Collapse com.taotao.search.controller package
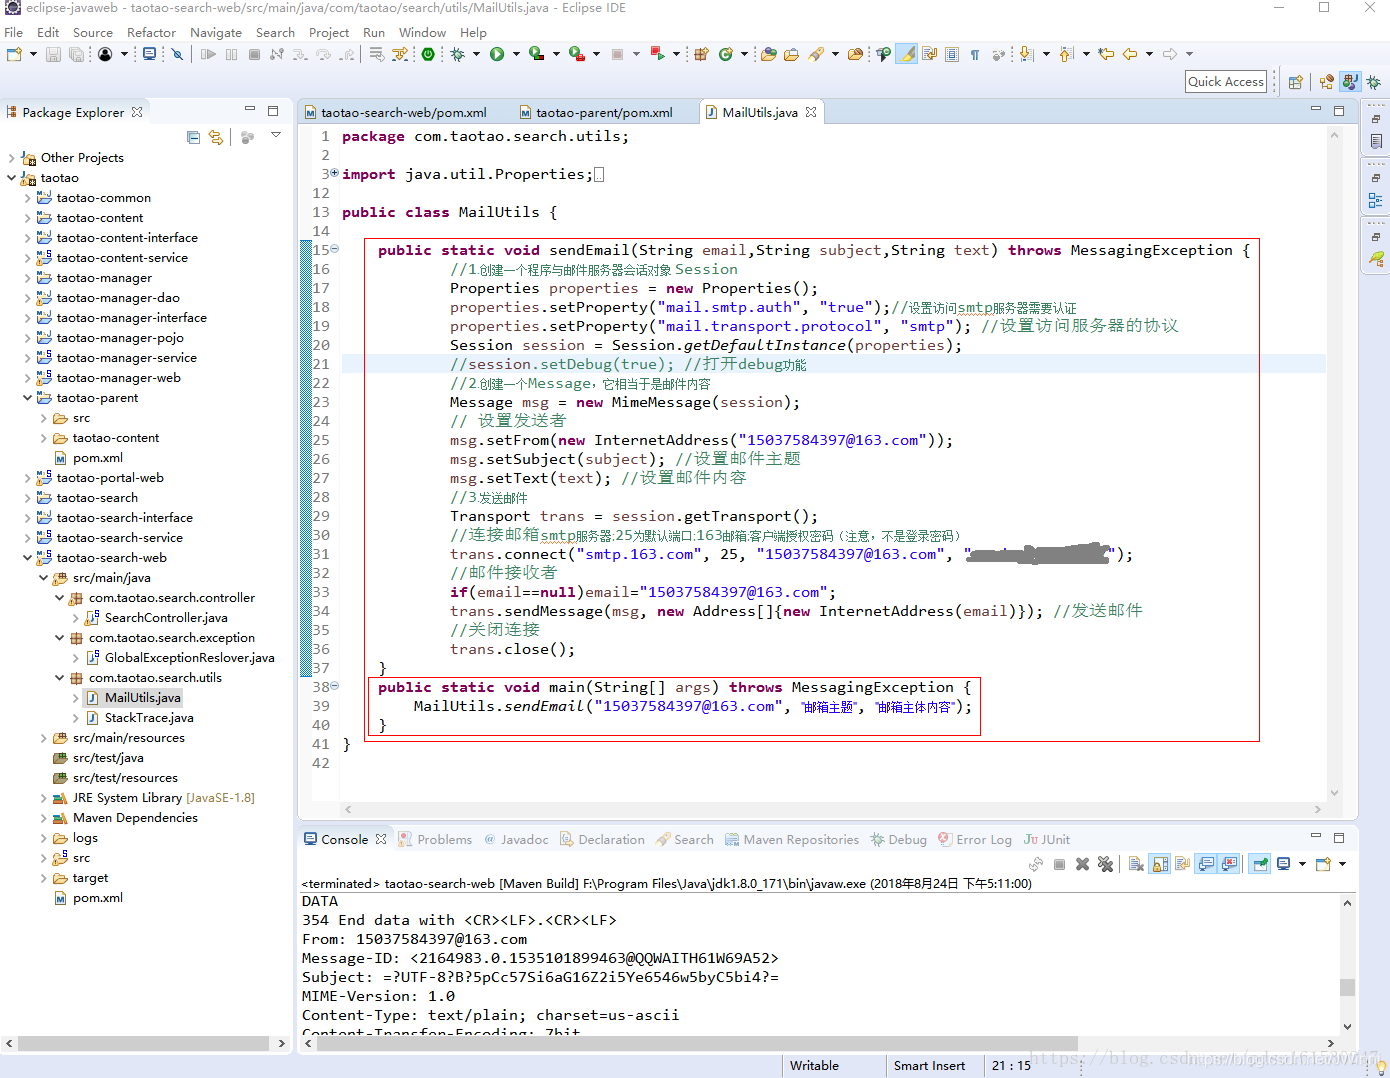 [x=60, y=598]
